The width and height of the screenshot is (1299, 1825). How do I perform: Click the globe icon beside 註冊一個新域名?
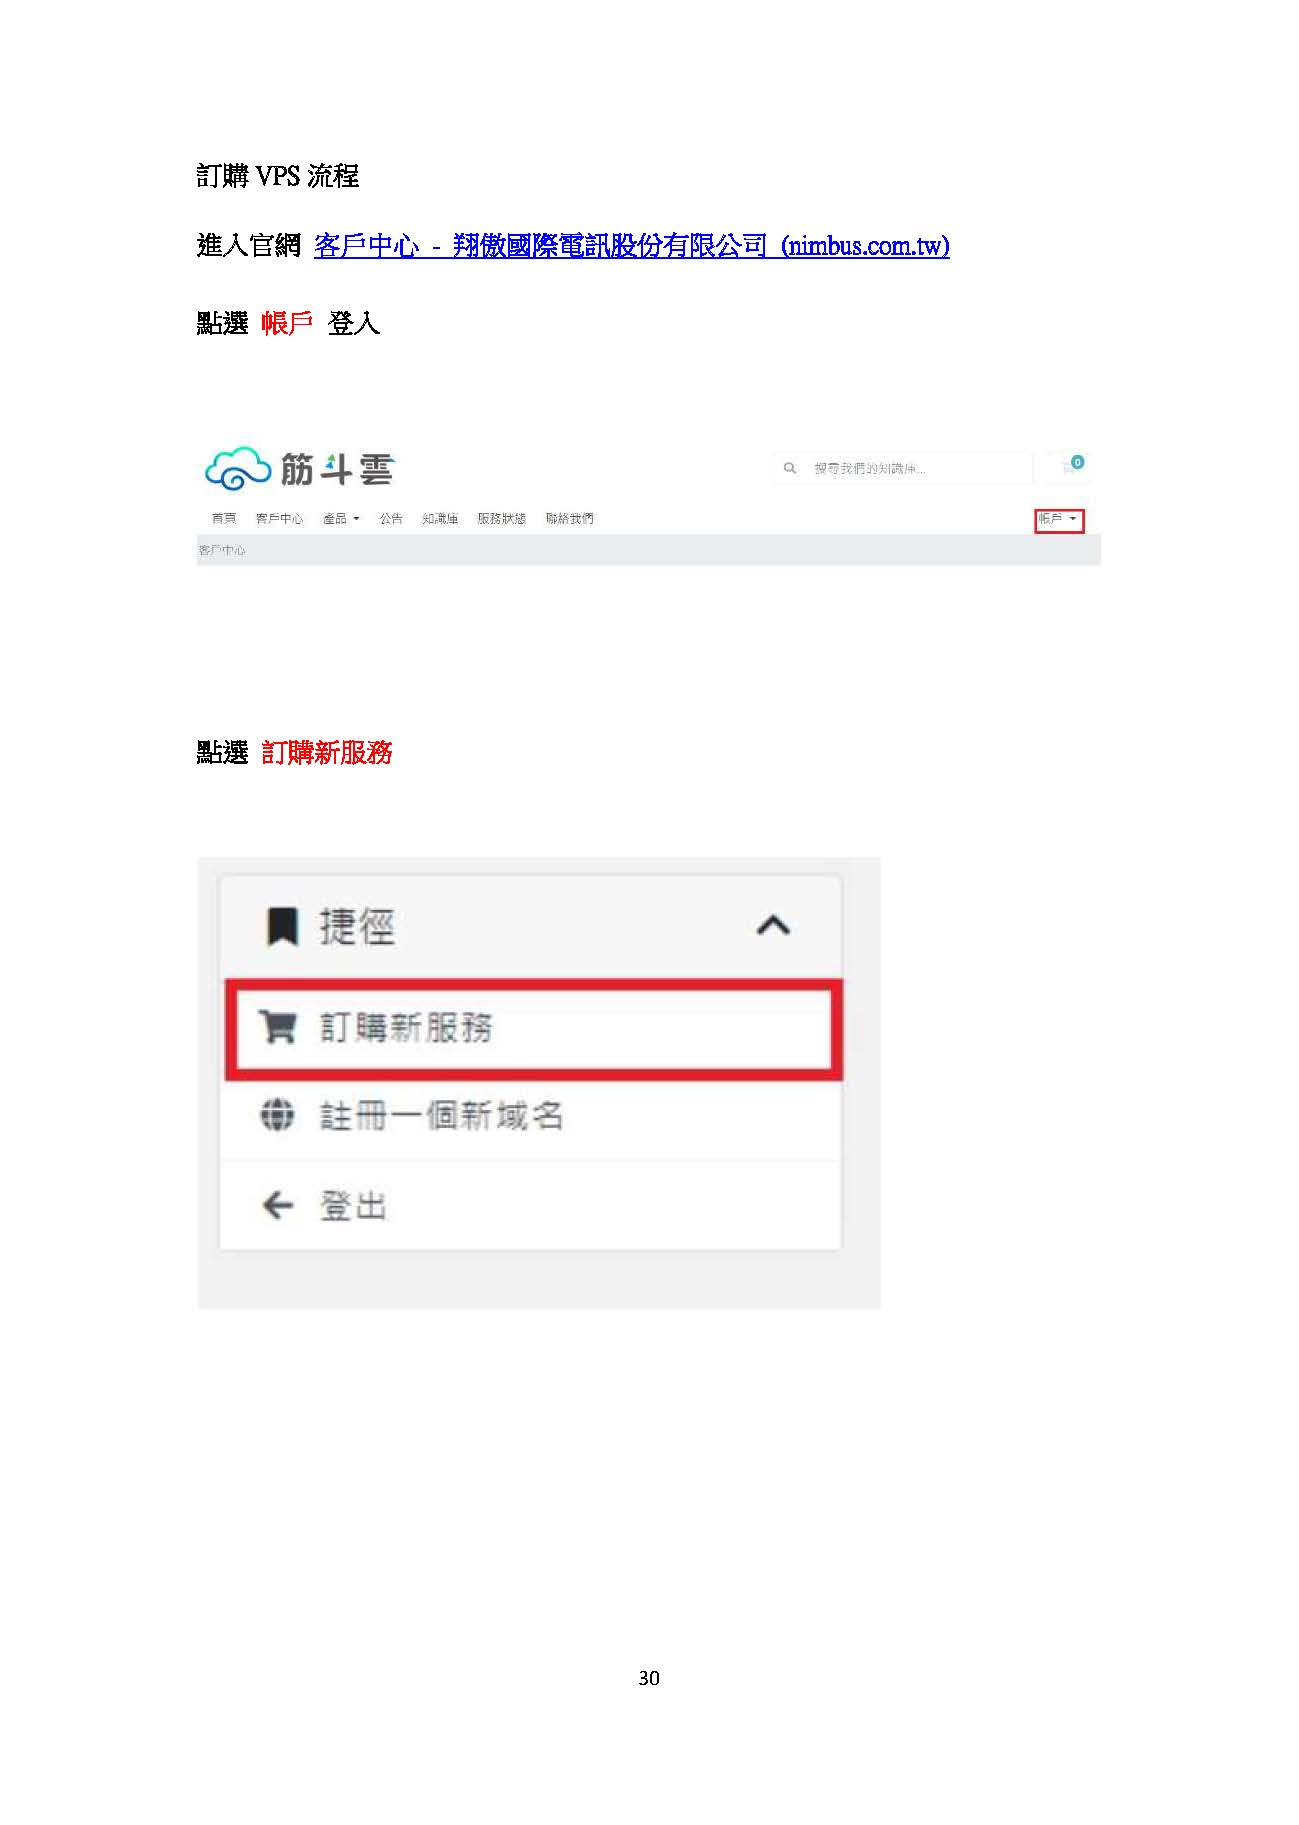point(277,1114)
